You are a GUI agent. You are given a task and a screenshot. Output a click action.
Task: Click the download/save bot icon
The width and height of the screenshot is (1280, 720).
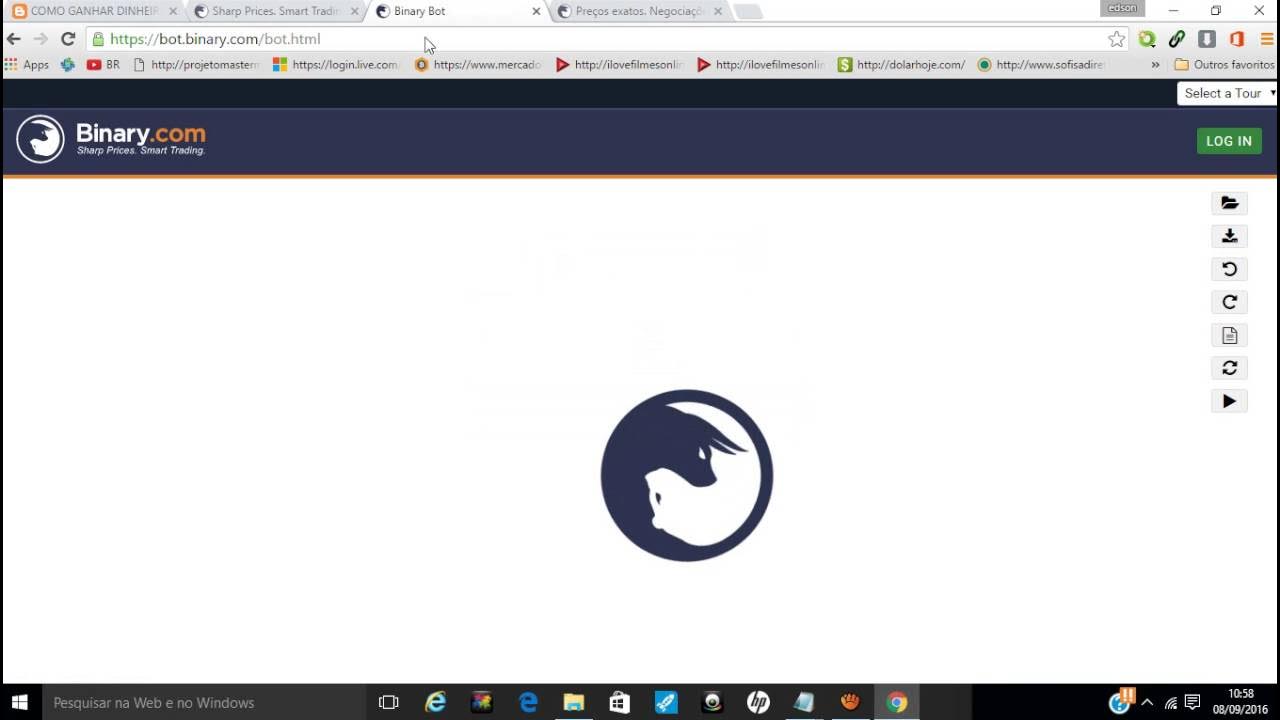[x=1229, y=236]
